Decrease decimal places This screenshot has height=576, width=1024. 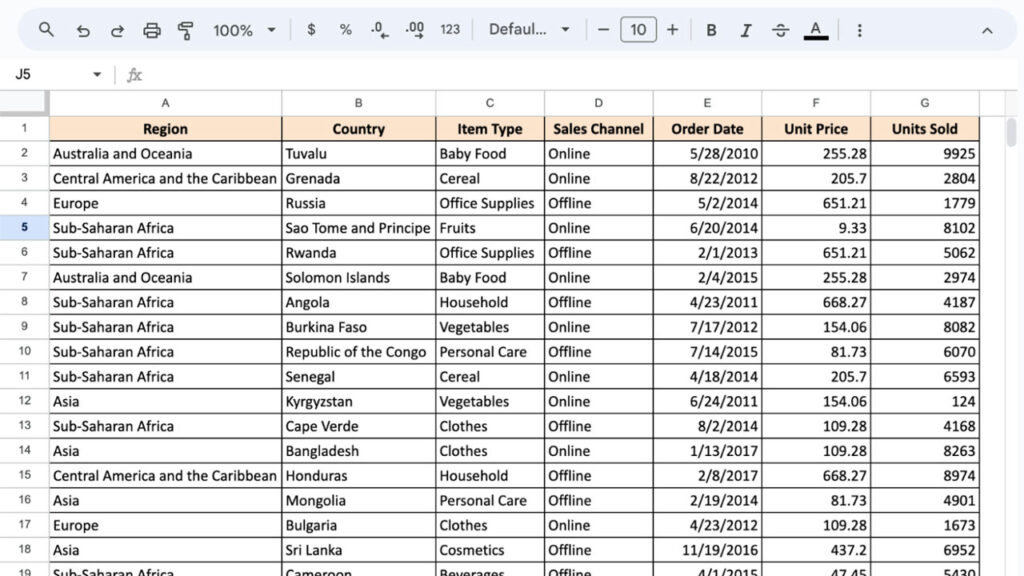379,30
